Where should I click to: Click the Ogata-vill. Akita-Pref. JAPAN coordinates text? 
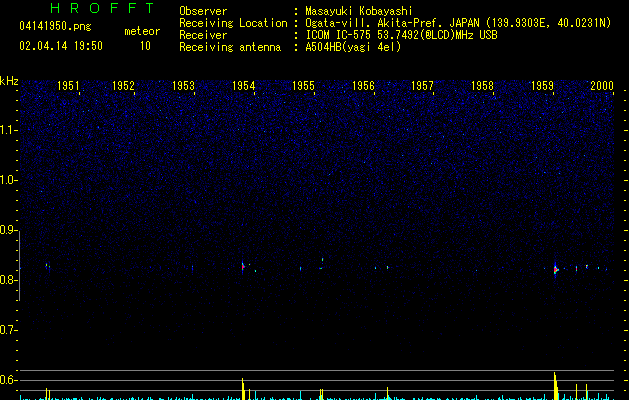point(458,23)
